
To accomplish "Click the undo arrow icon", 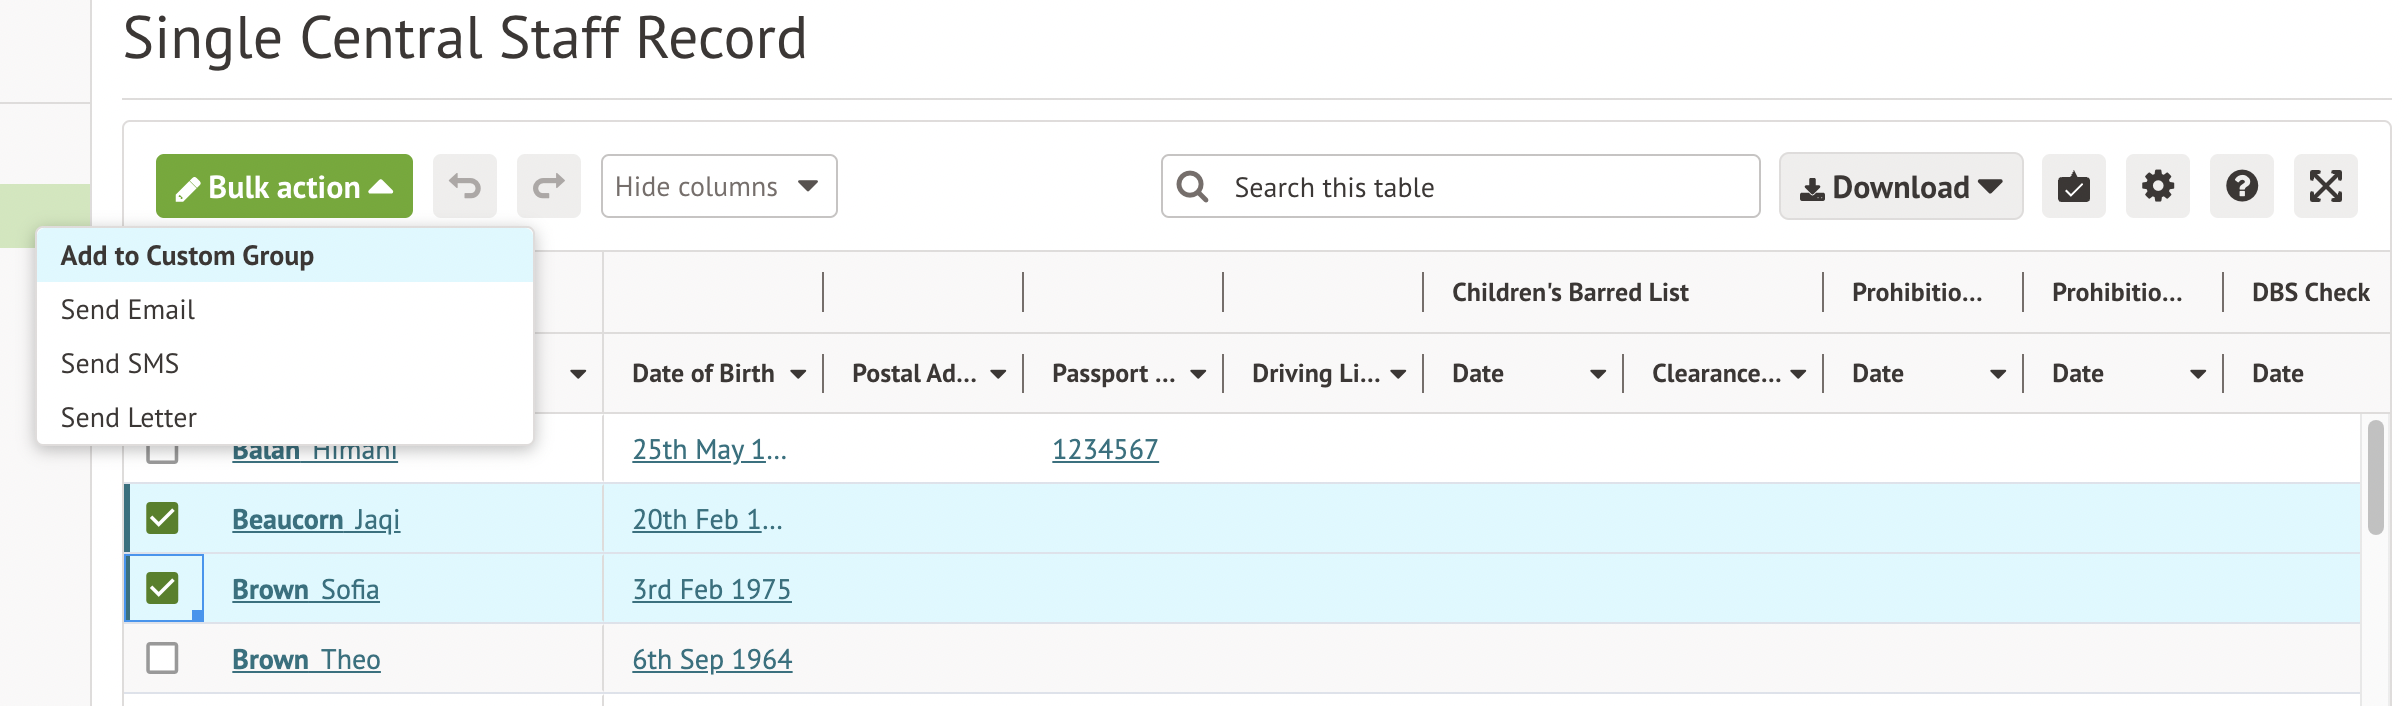I will (x=465, y=186).
